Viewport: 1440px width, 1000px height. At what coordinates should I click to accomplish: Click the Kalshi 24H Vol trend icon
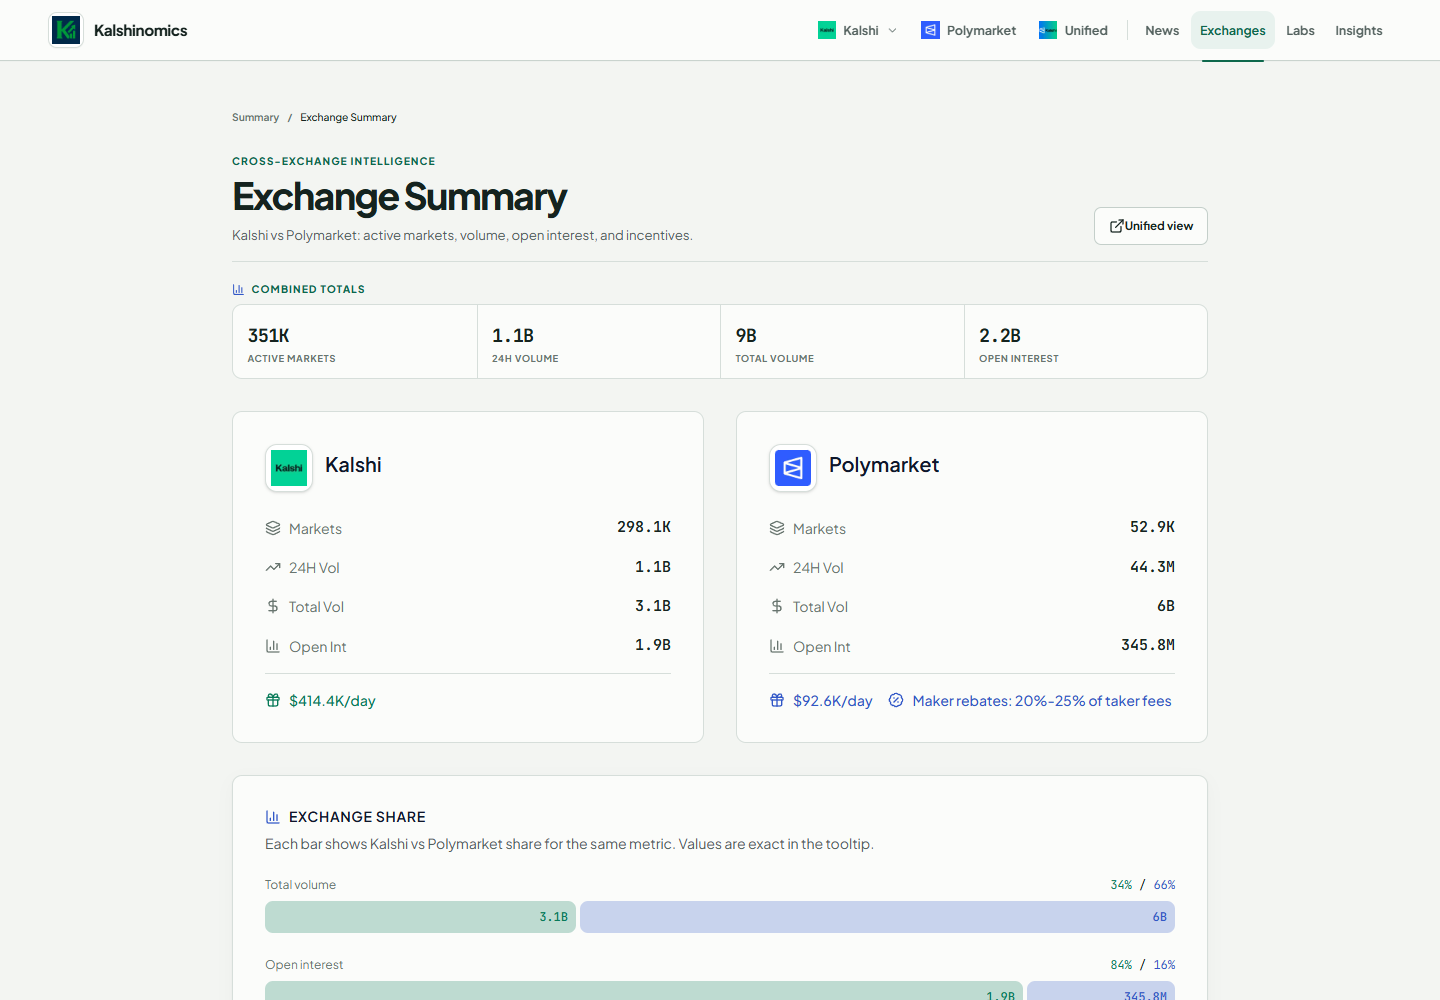tap(273, 567)
